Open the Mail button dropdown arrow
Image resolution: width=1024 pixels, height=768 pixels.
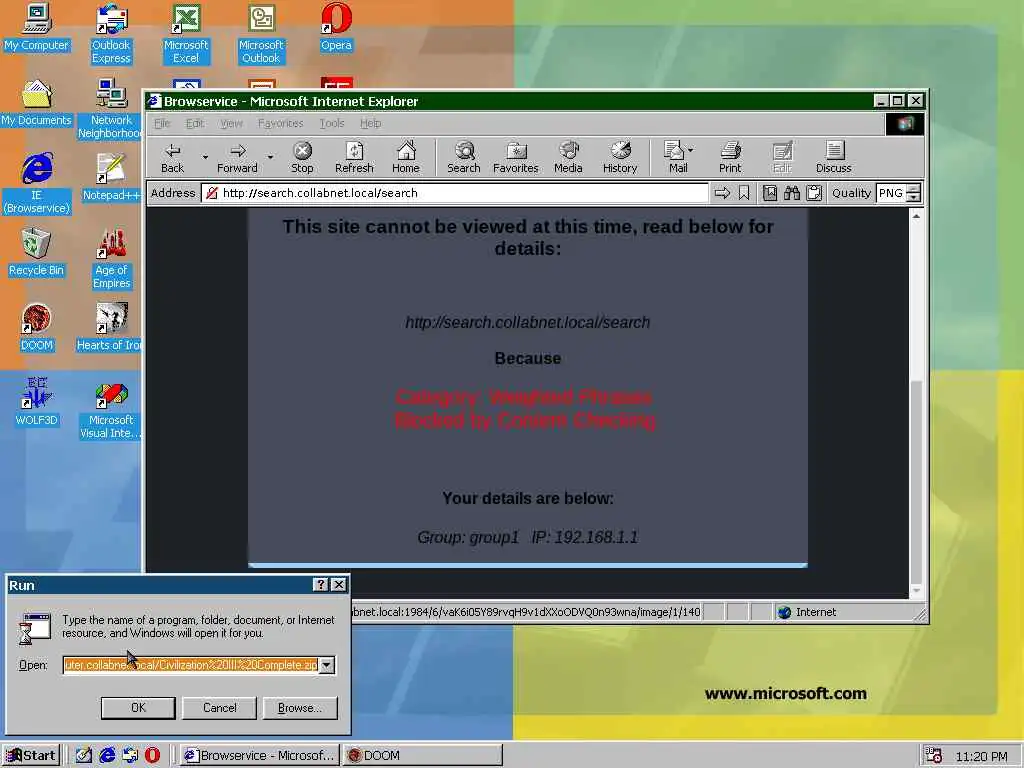691,150
